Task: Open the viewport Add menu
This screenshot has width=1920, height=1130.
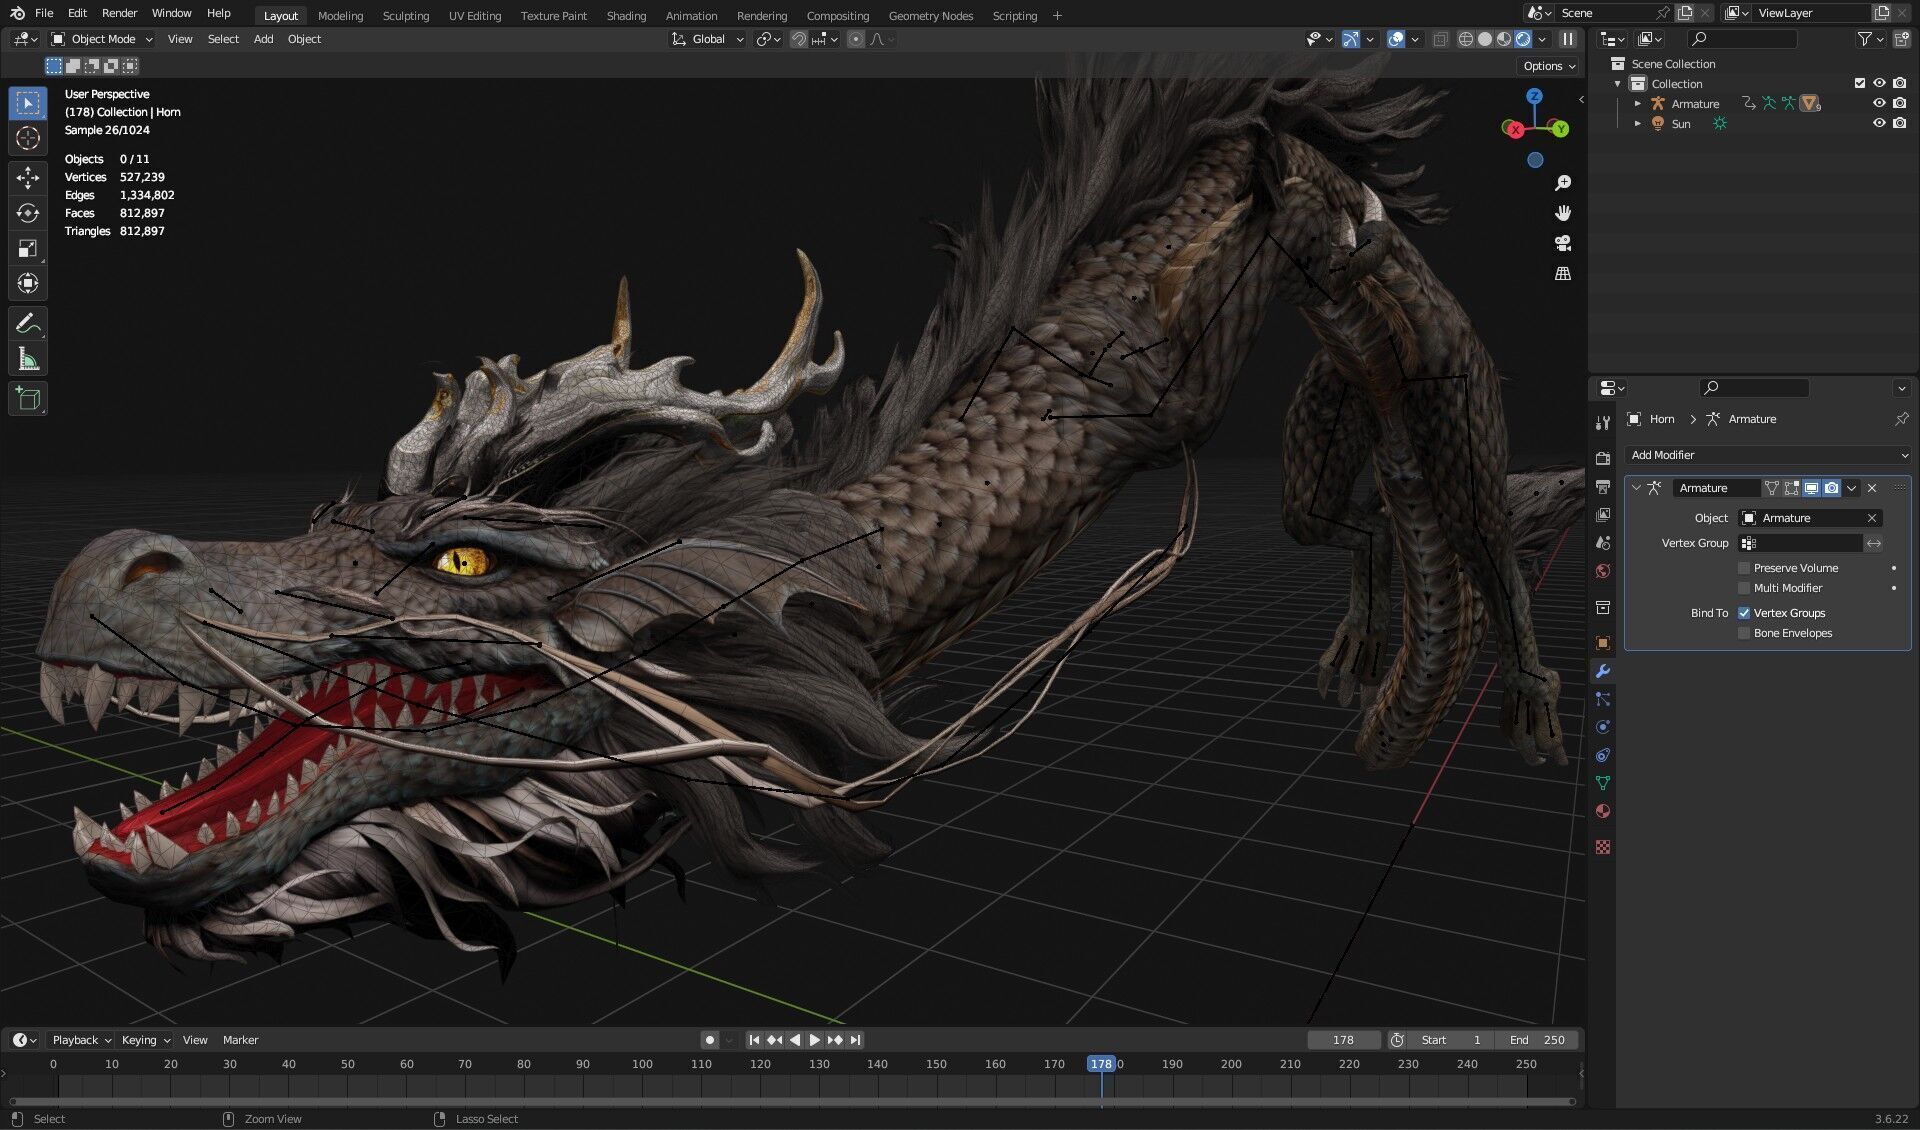Action: pos(263,39)
